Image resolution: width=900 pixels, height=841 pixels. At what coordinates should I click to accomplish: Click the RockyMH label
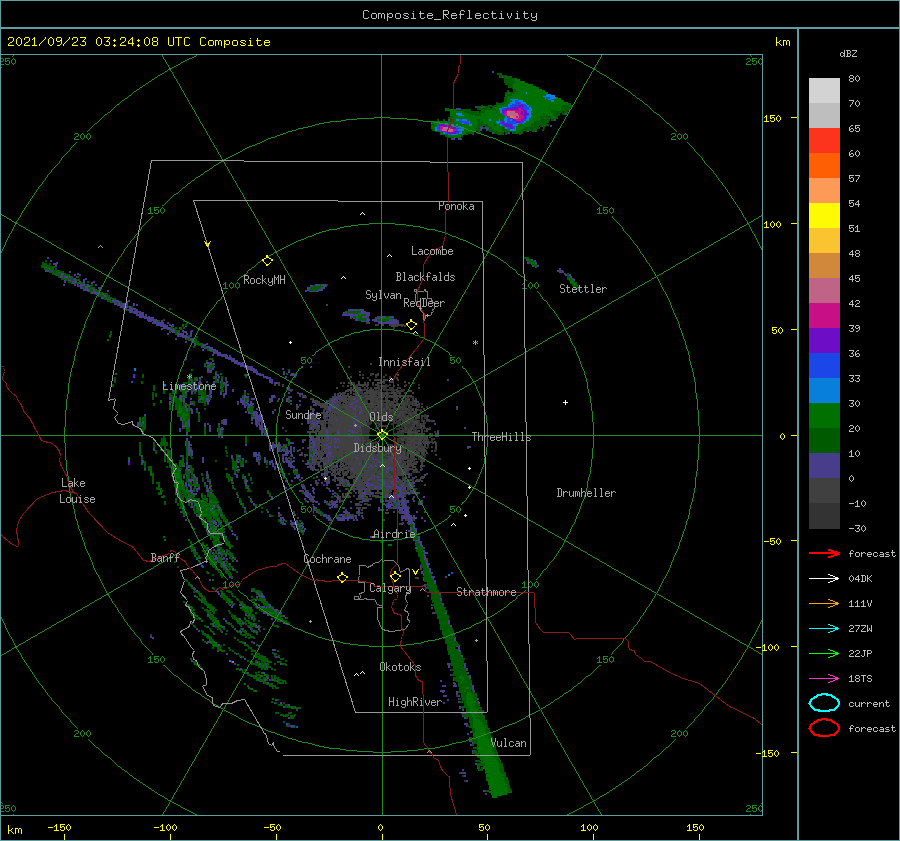pyautogui.click(x=264, y=280)
